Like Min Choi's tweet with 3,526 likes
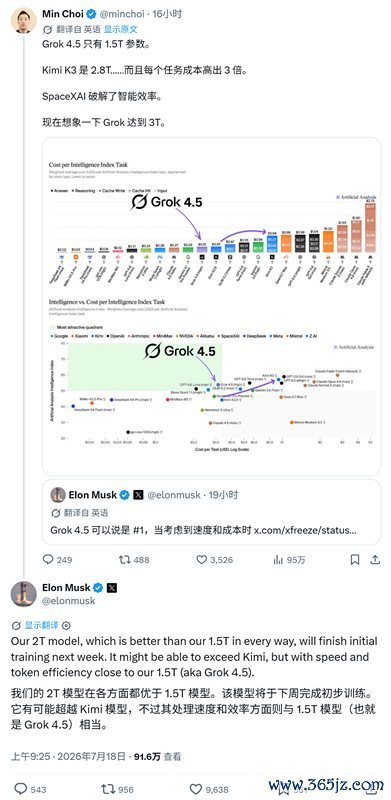The image size is (391, 800). (x=202, y=560)
